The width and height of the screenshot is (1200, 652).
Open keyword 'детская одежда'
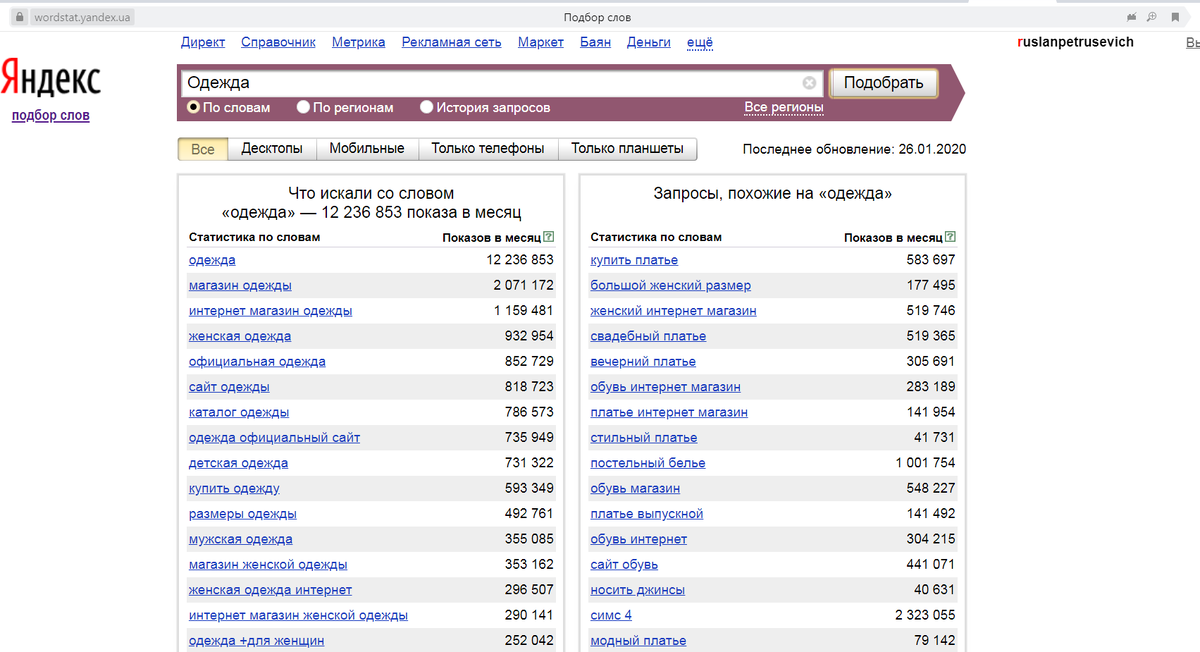tap(238, 463)
